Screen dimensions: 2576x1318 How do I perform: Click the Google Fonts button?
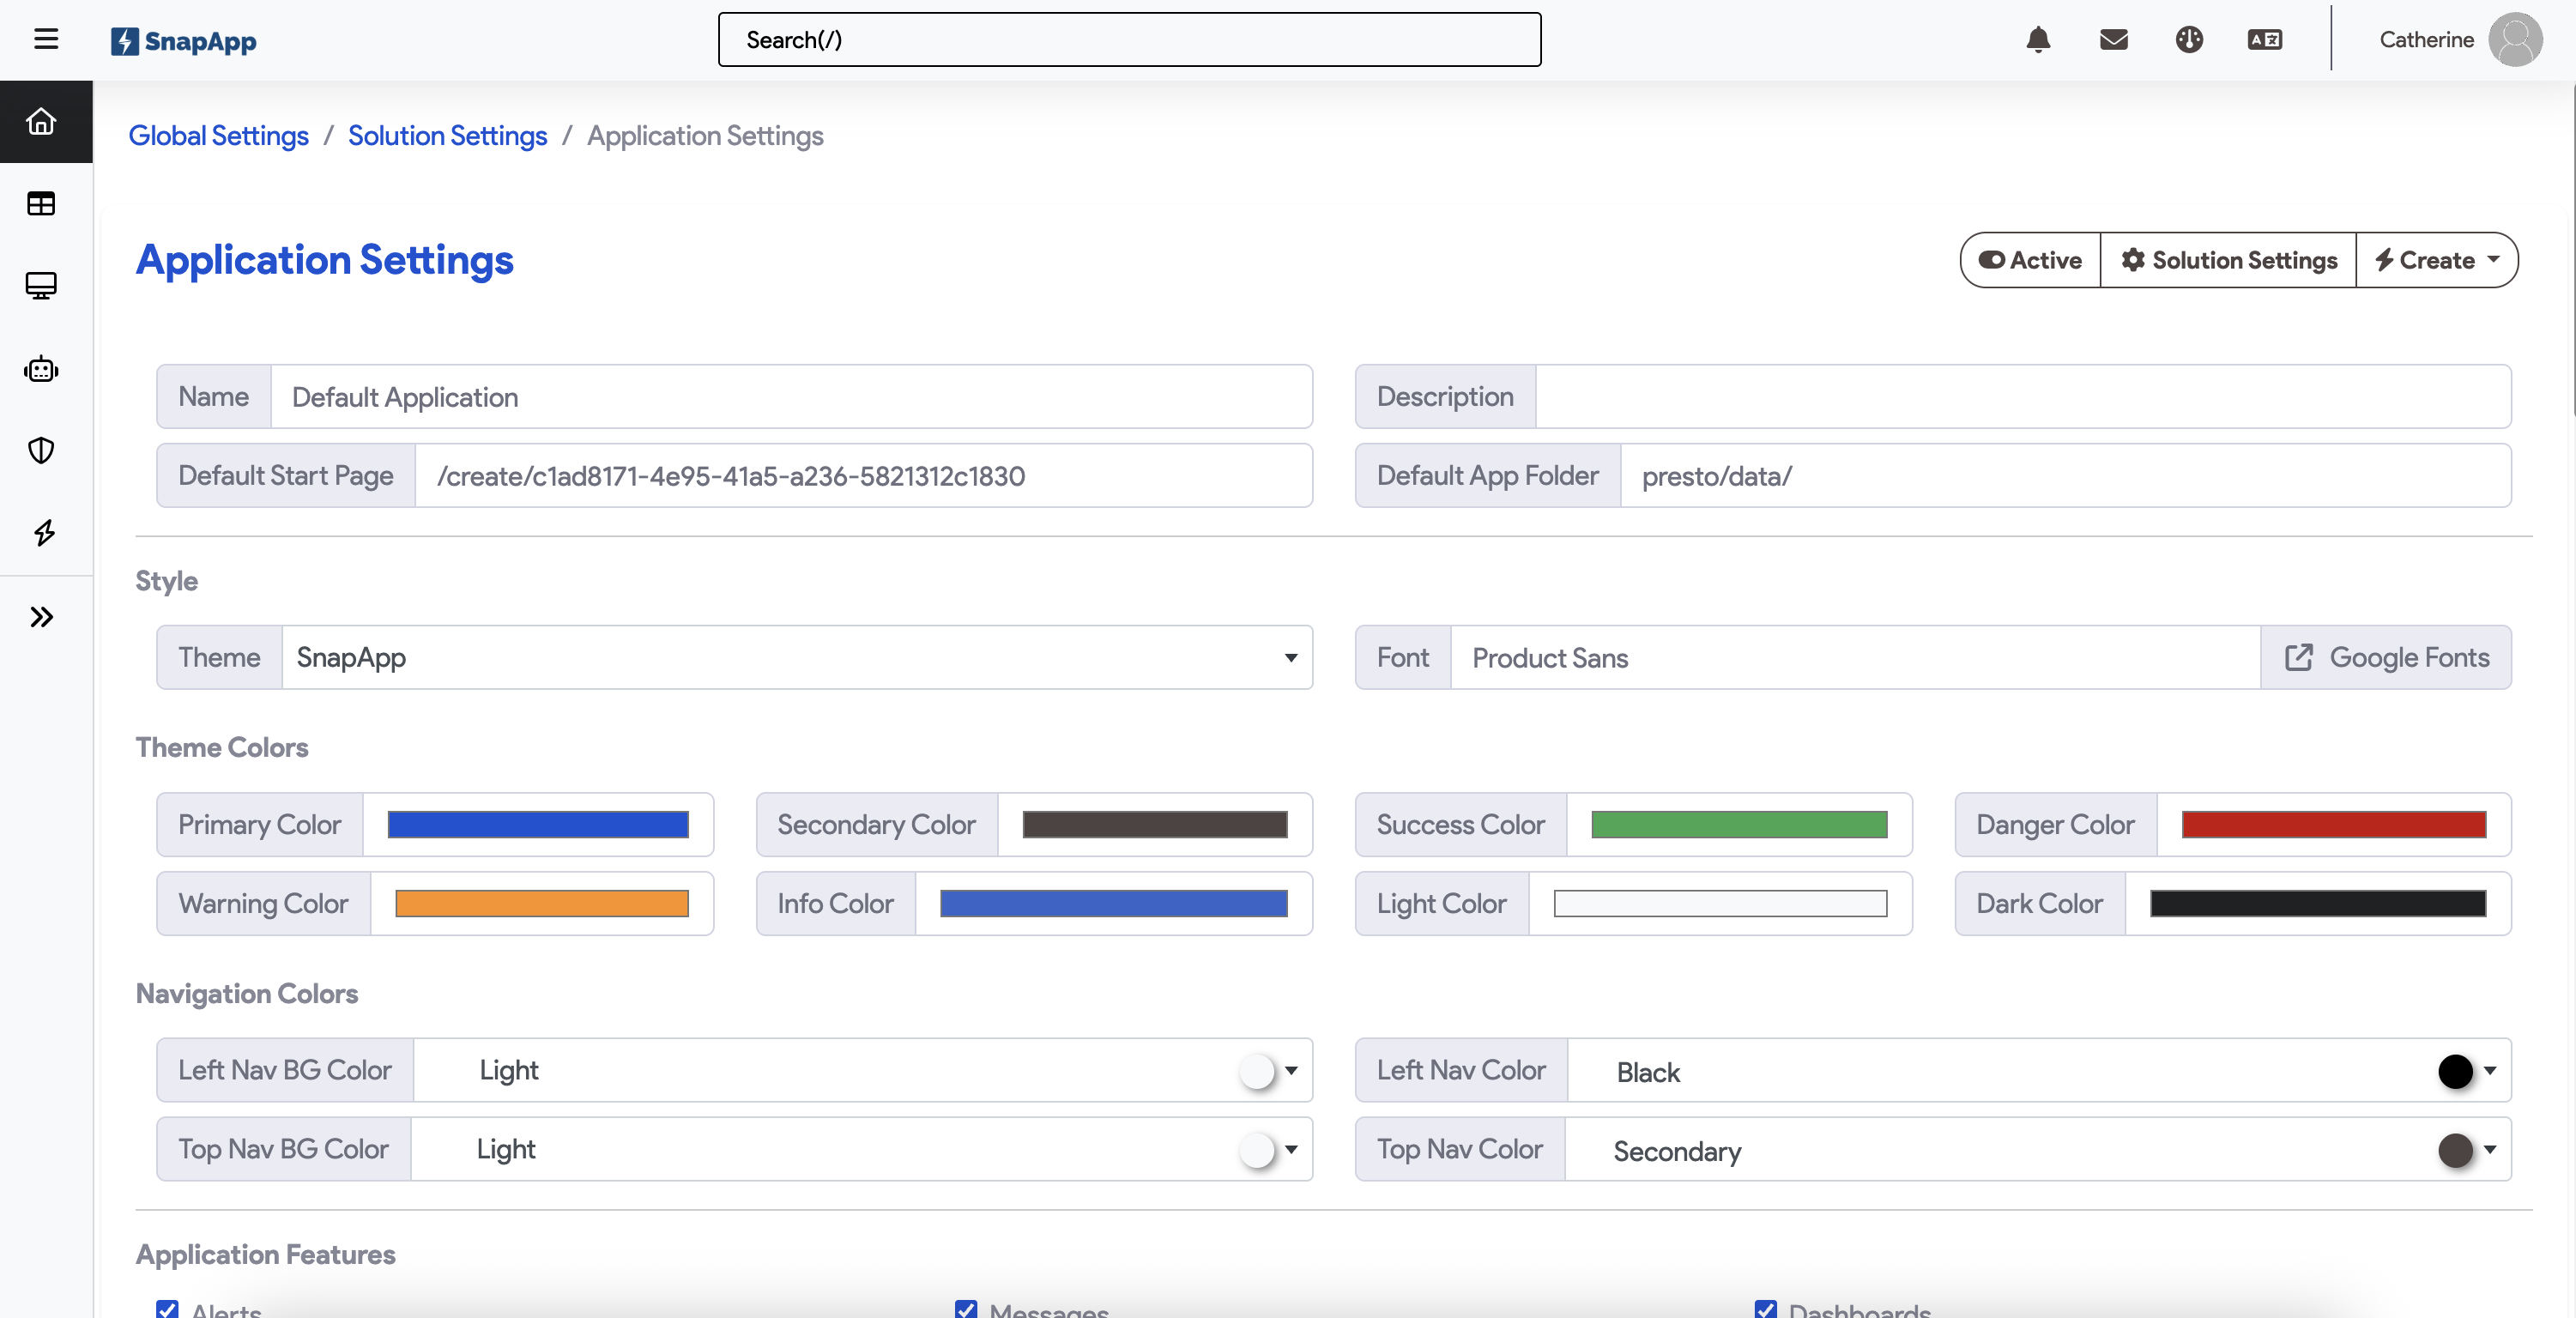point(2386,657)
